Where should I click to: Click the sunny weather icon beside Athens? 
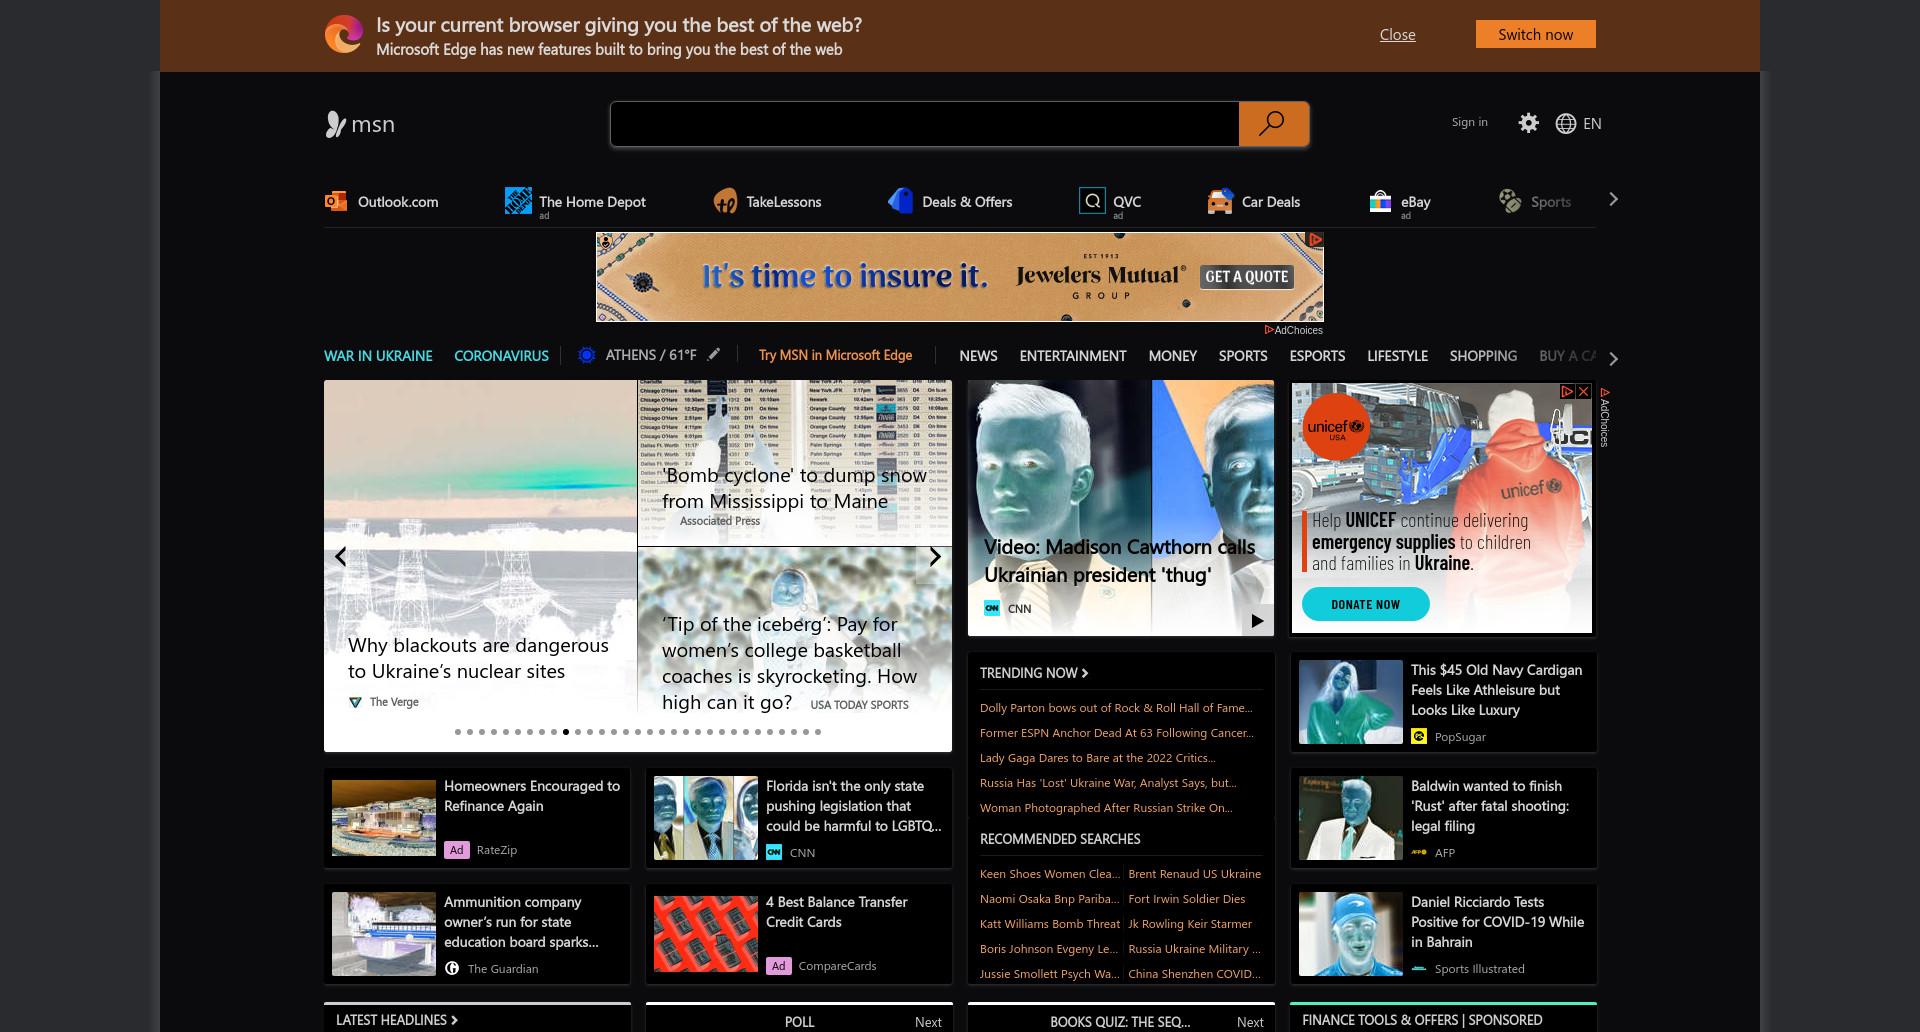[x=587, y=355]
